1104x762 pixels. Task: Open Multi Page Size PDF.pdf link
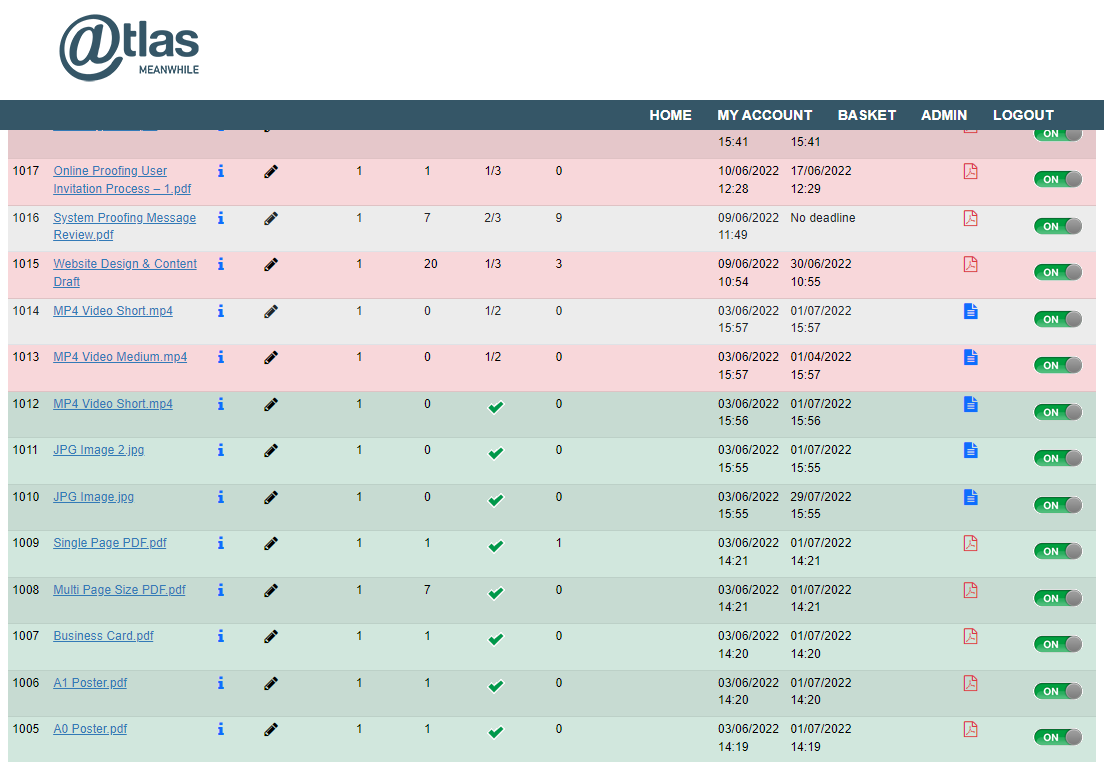click(120, 589)
